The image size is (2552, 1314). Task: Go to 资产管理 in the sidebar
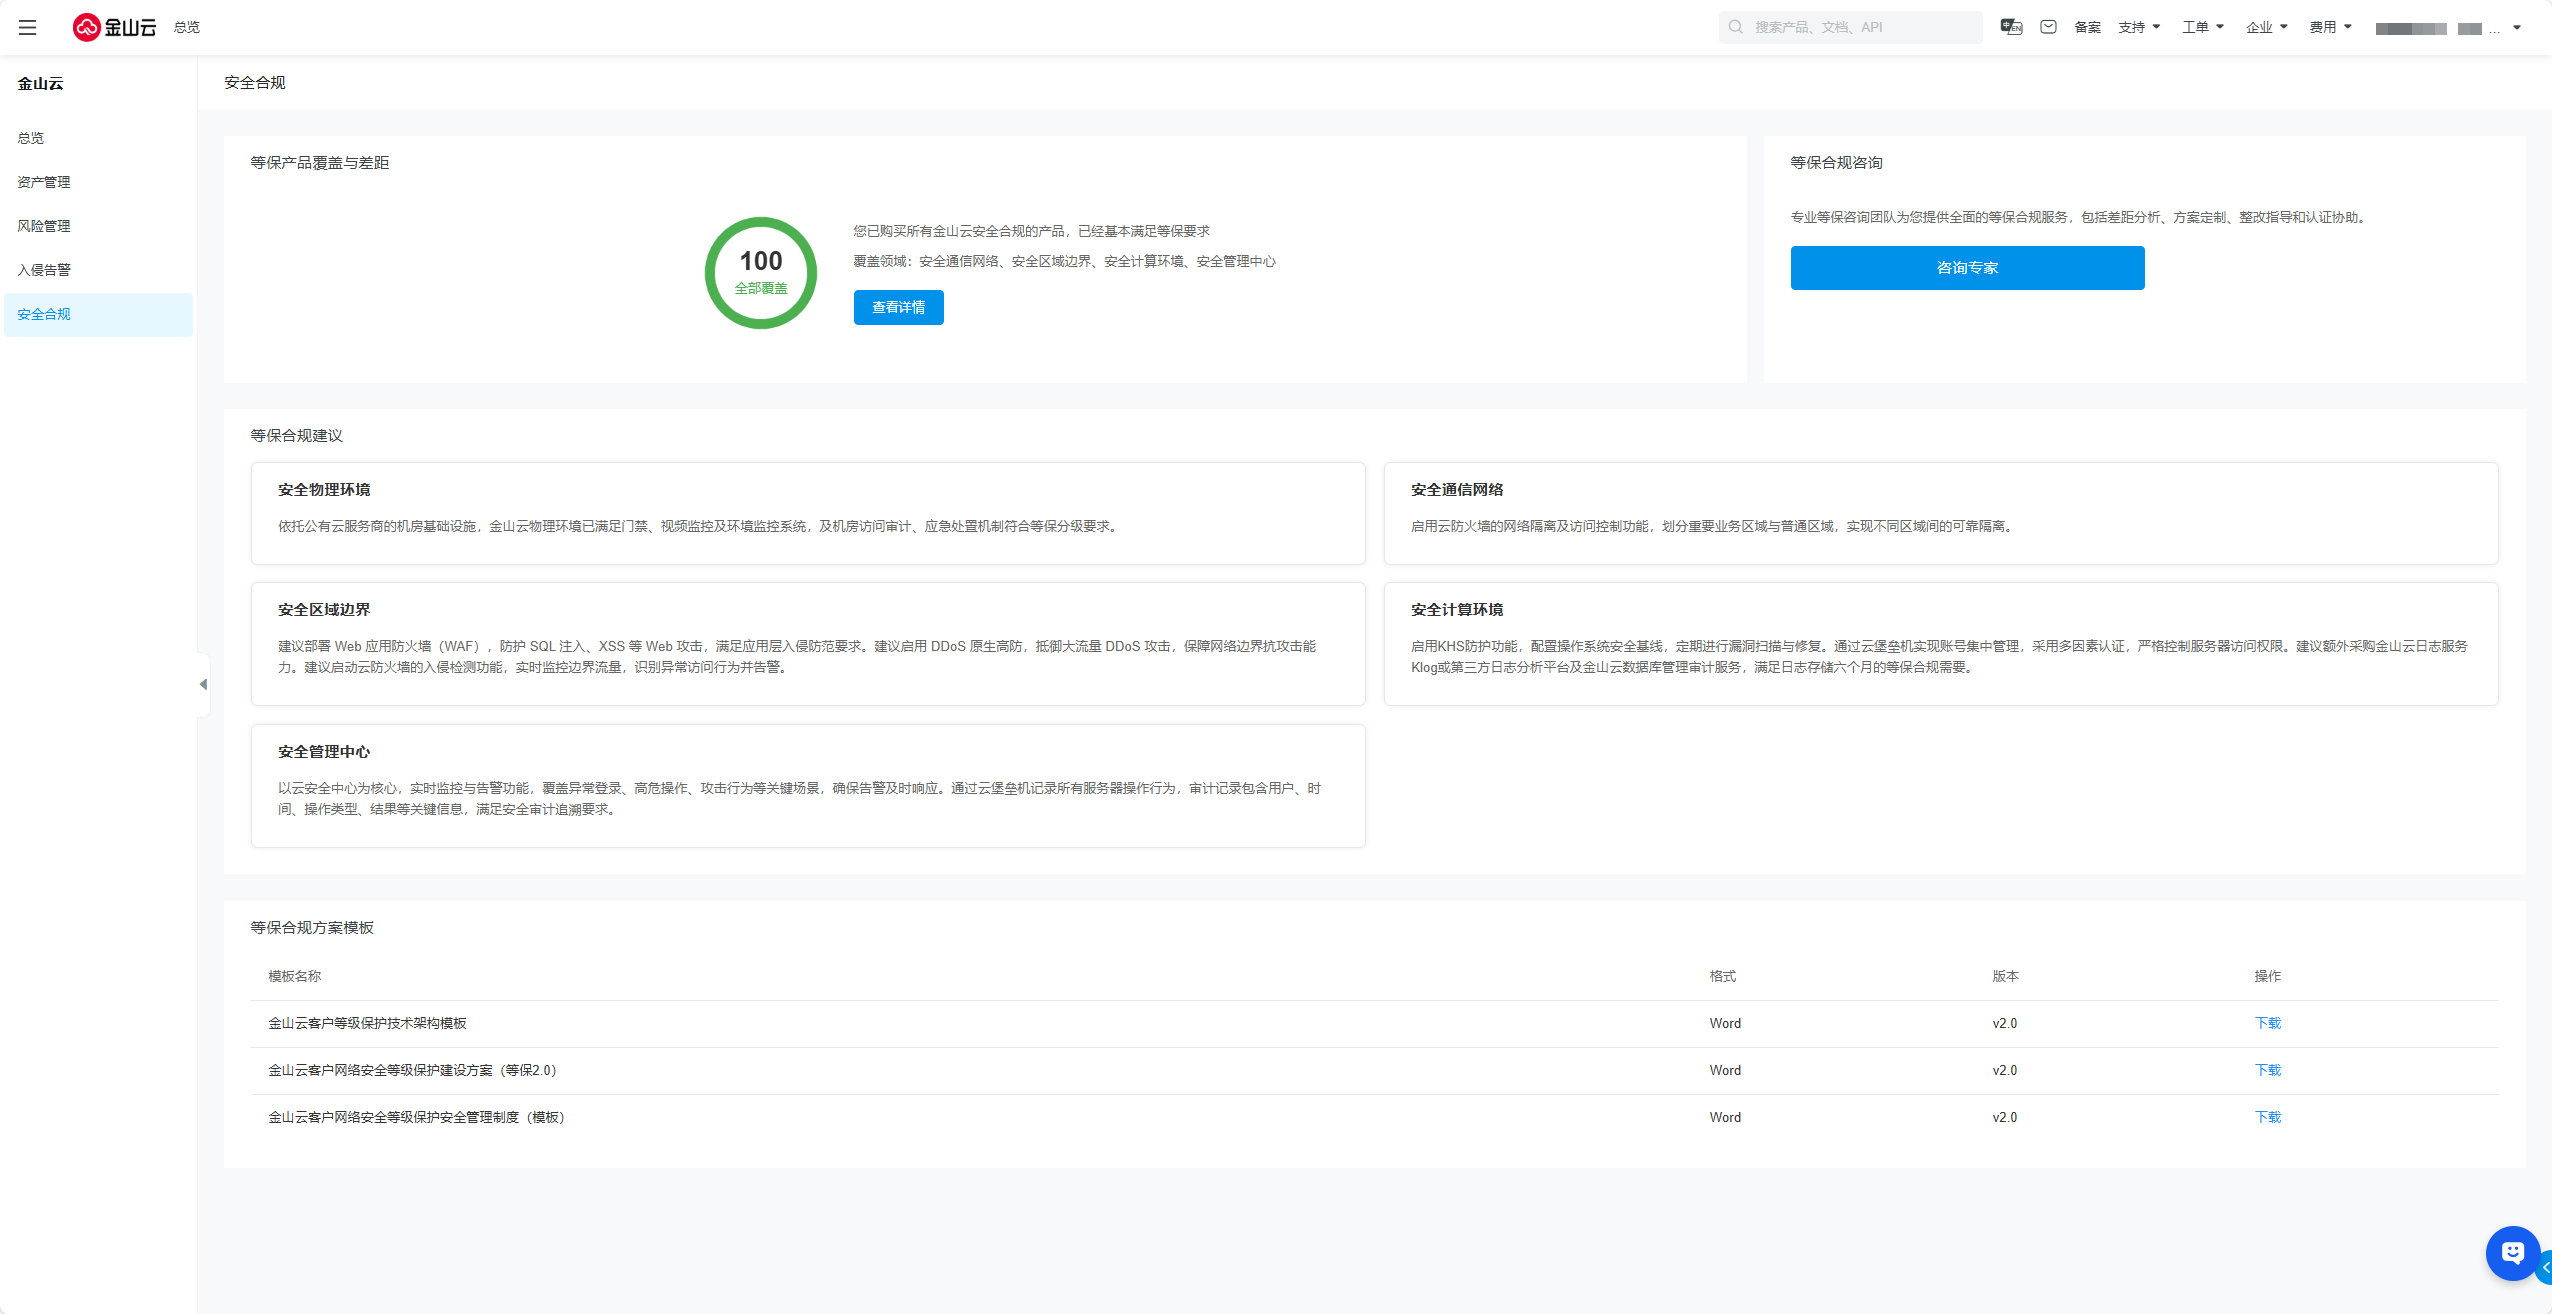coord(44,182)
